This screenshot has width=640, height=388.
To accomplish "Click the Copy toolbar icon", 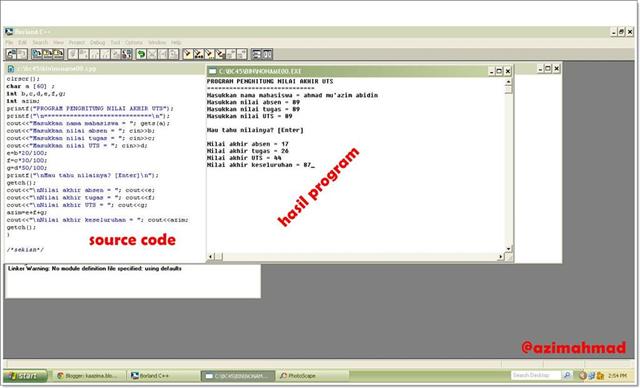I will click(162, 54).
